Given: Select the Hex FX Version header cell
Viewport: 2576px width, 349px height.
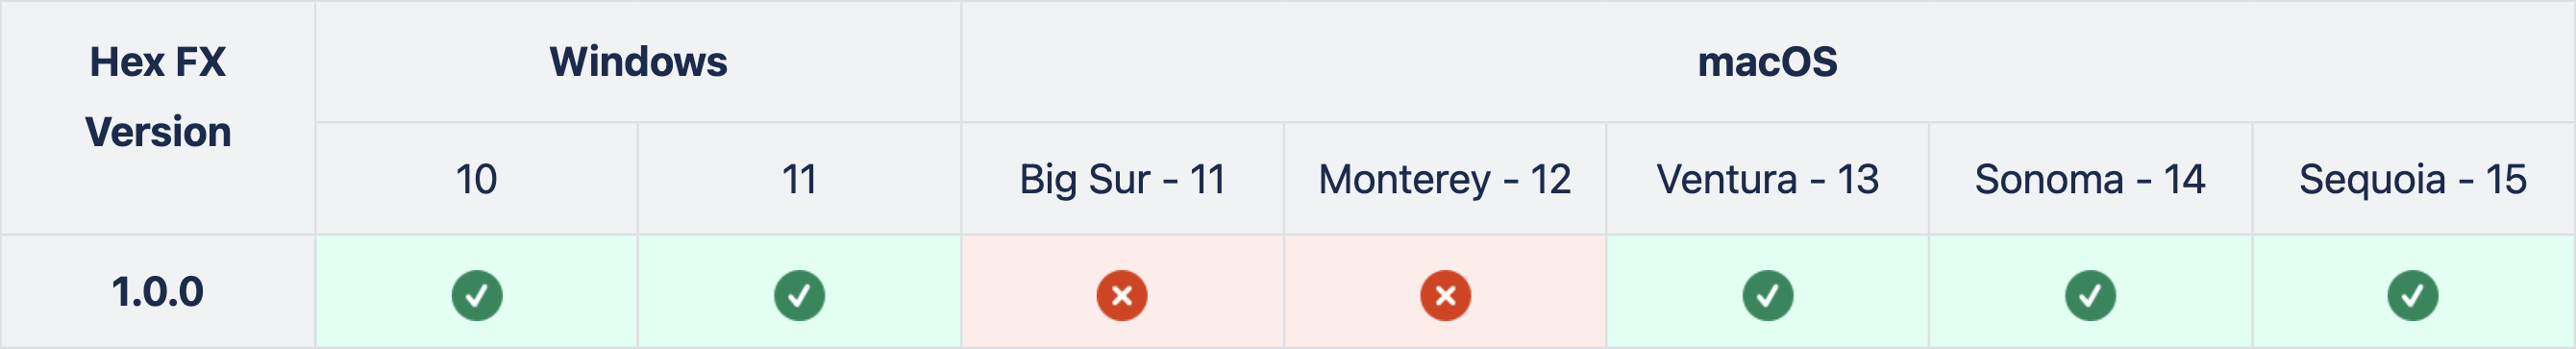Looking at the screenshot, I should (x=158, y=118).
